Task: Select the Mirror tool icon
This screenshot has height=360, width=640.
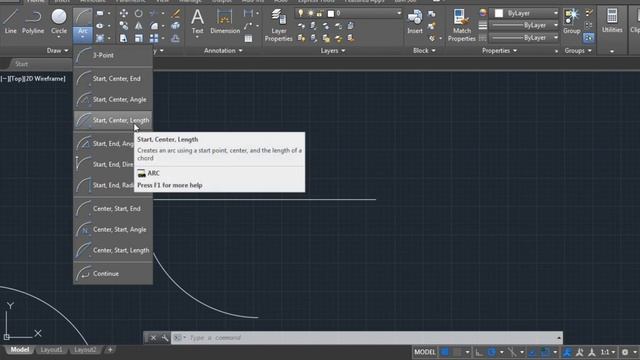Action: pyautogui.click(x=139, y=26)
